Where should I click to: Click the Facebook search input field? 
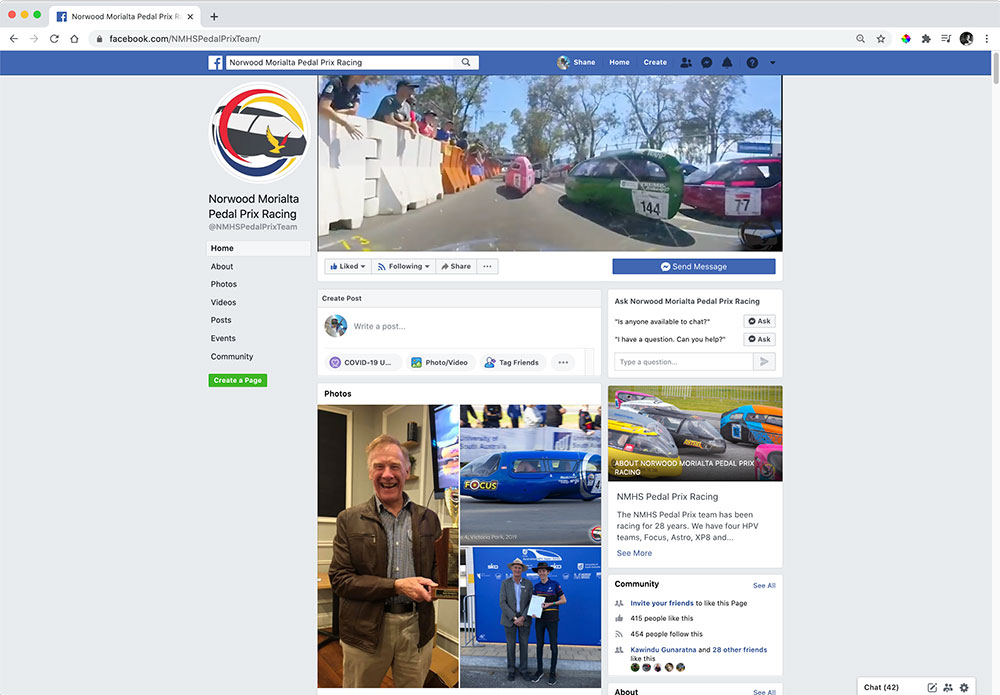(x=343, y=62)
